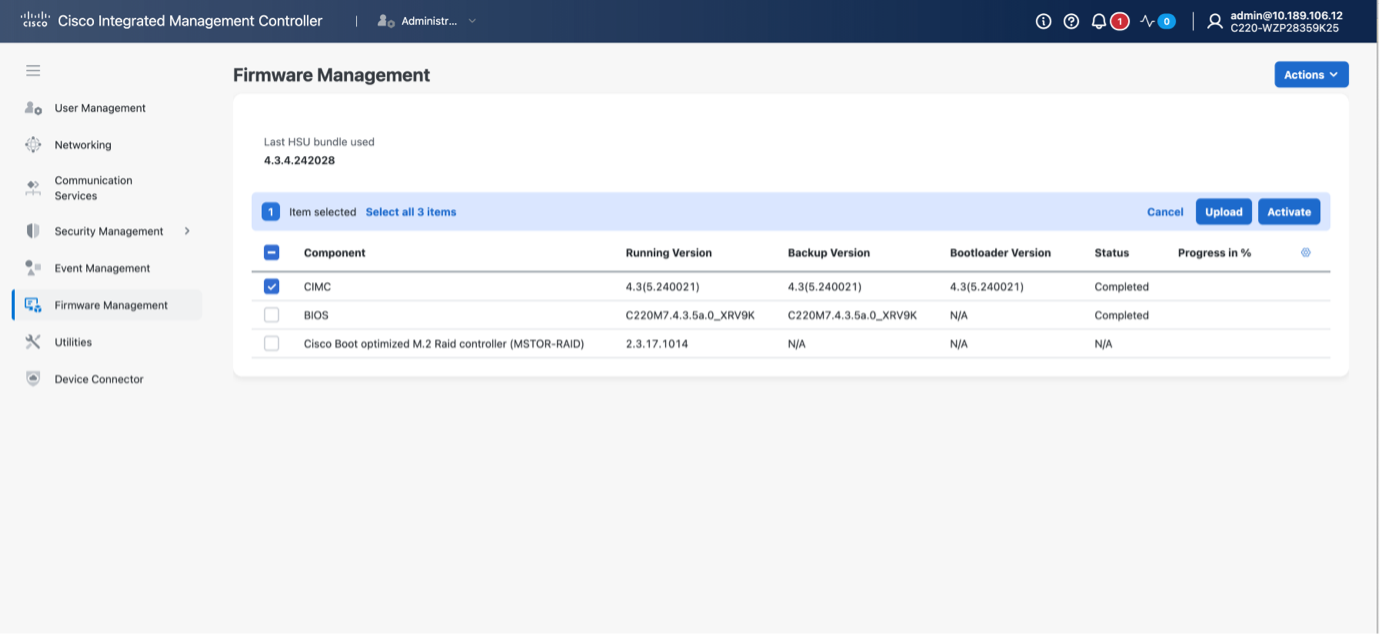Click the Activate button
Image resolution: width=1384 pixels, height=638 pixels.
pos(1288,212)
